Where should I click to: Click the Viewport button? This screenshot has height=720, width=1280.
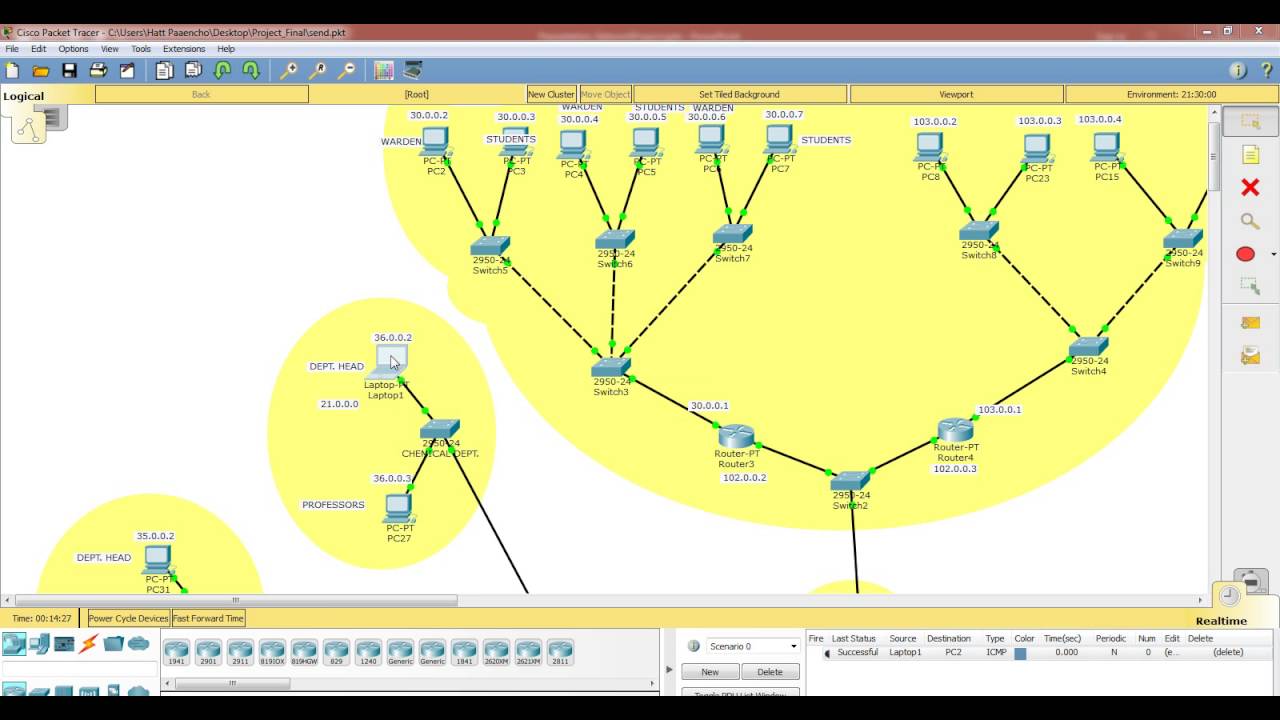point(956,94)
